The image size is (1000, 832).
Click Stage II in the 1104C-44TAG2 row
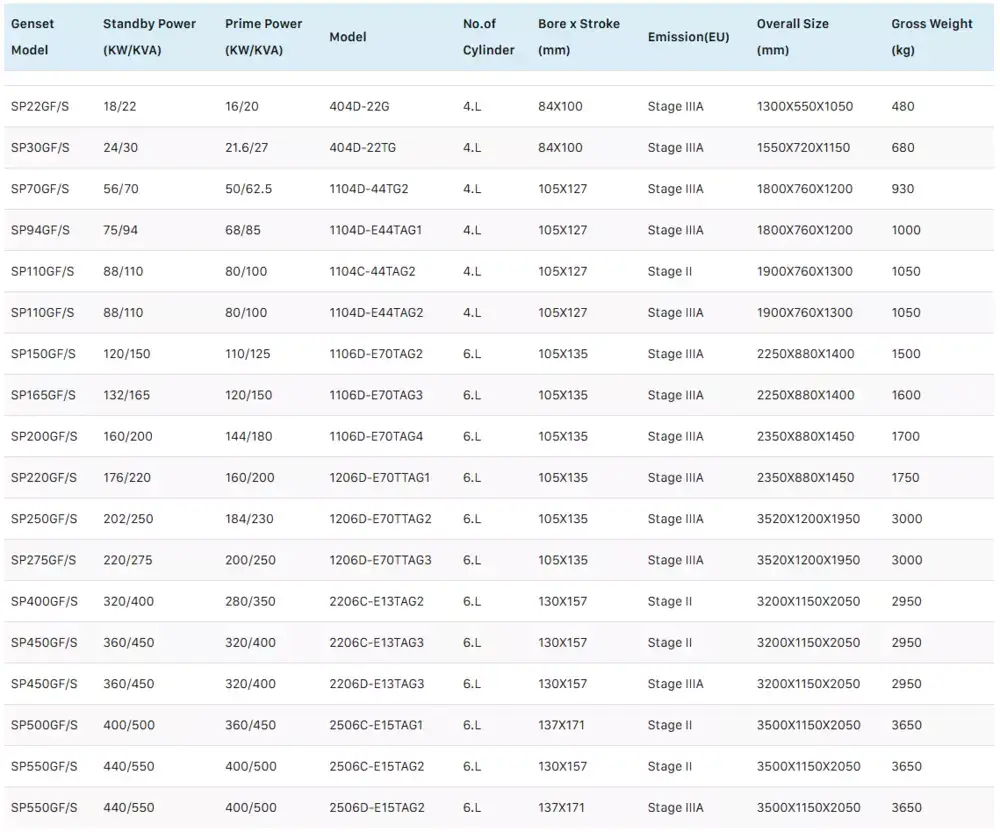click(x=670, y=272)
